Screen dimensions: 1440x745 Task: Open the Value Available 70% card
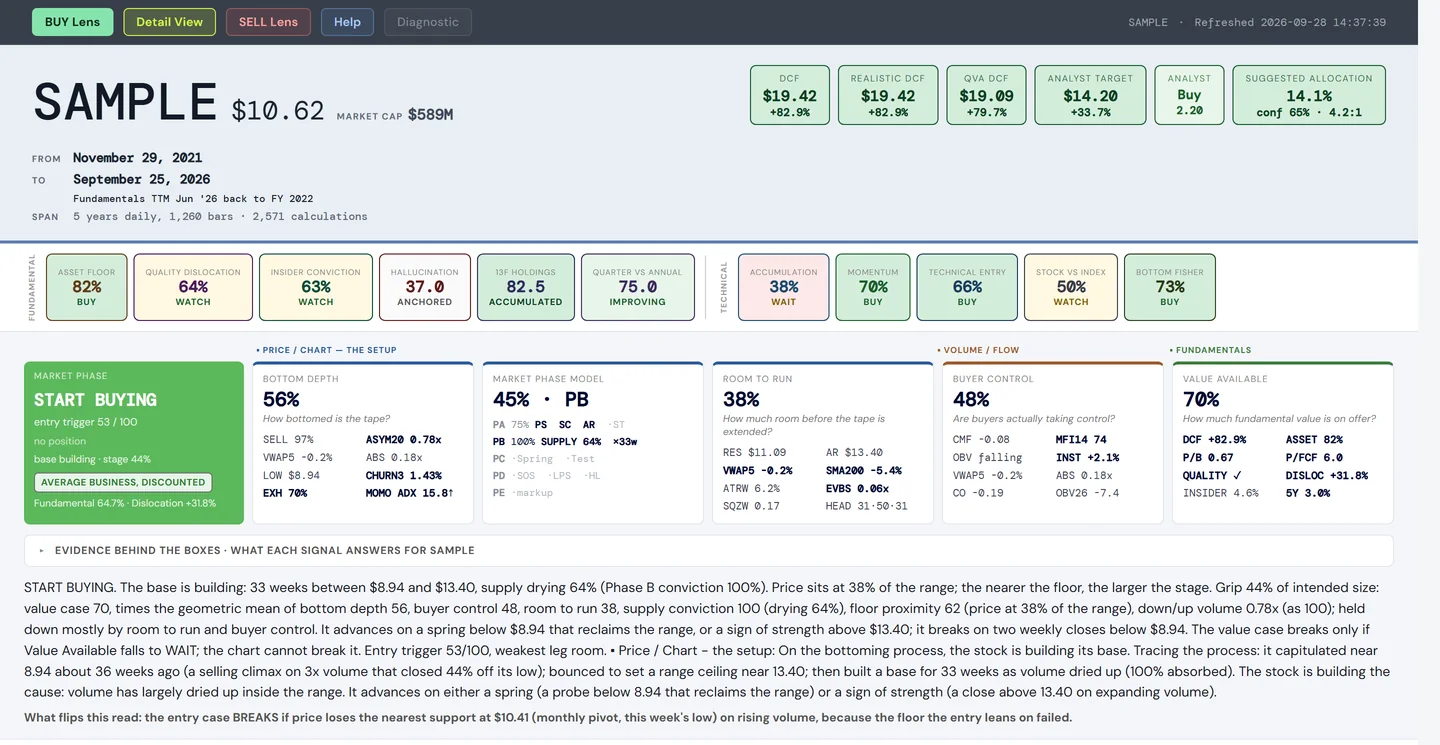[1282, 443]
